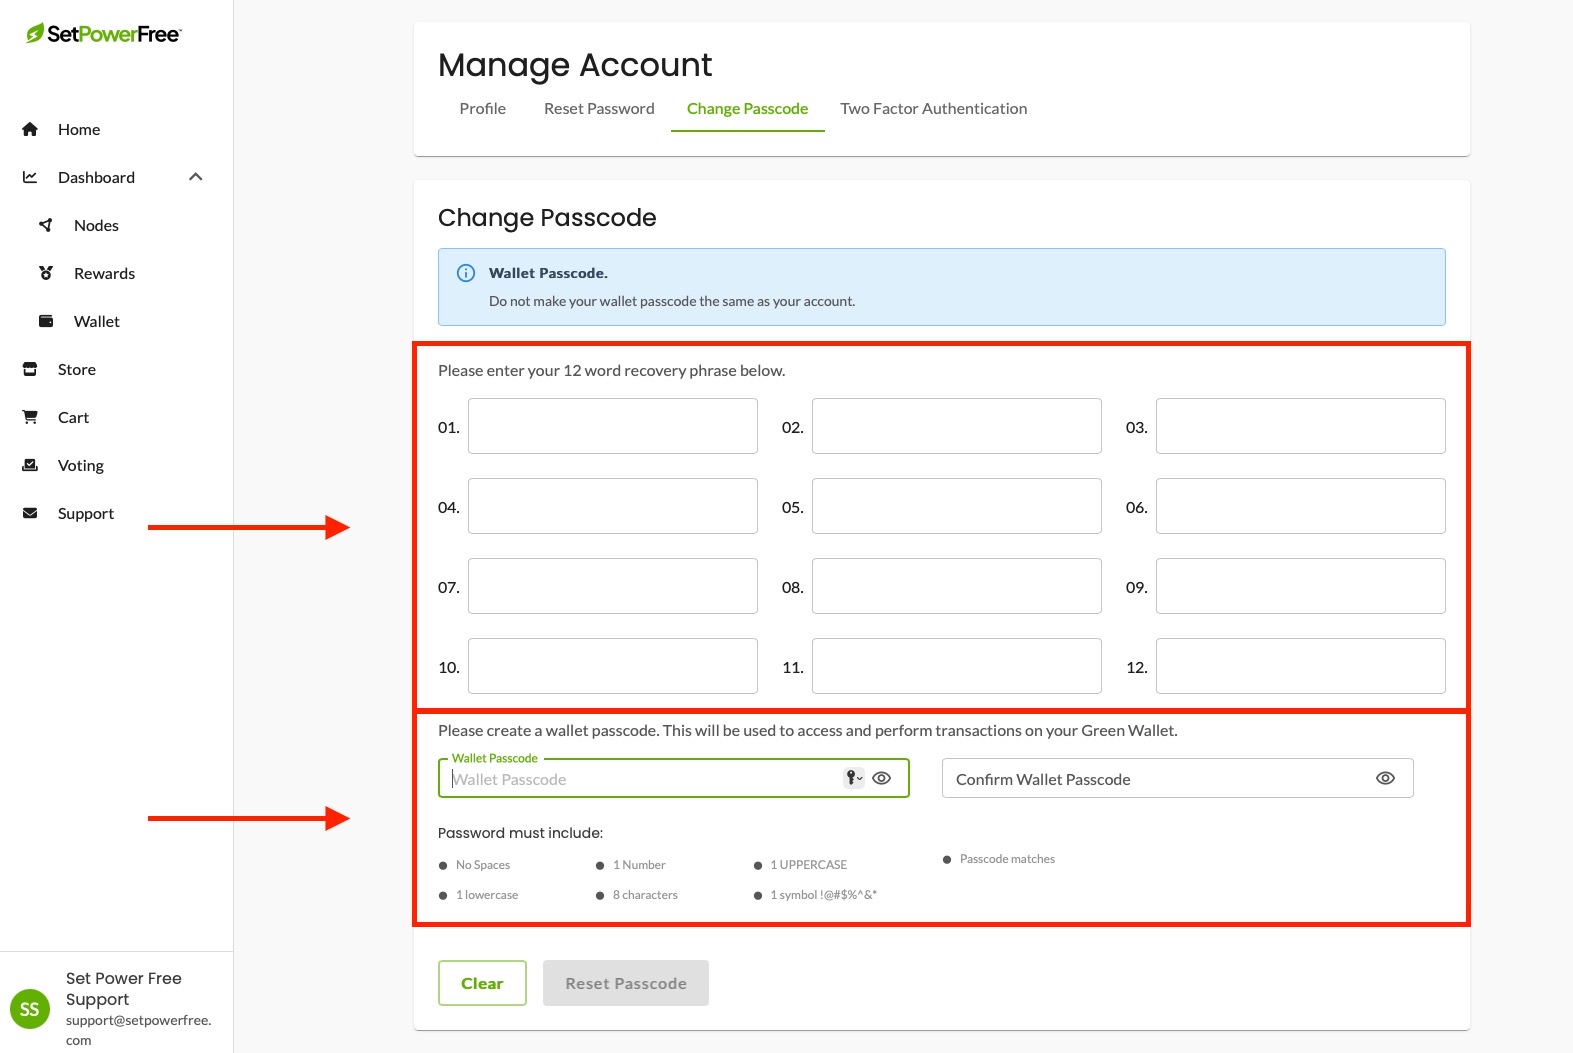Click the Dashboard chart icon

tap(30, 177)
